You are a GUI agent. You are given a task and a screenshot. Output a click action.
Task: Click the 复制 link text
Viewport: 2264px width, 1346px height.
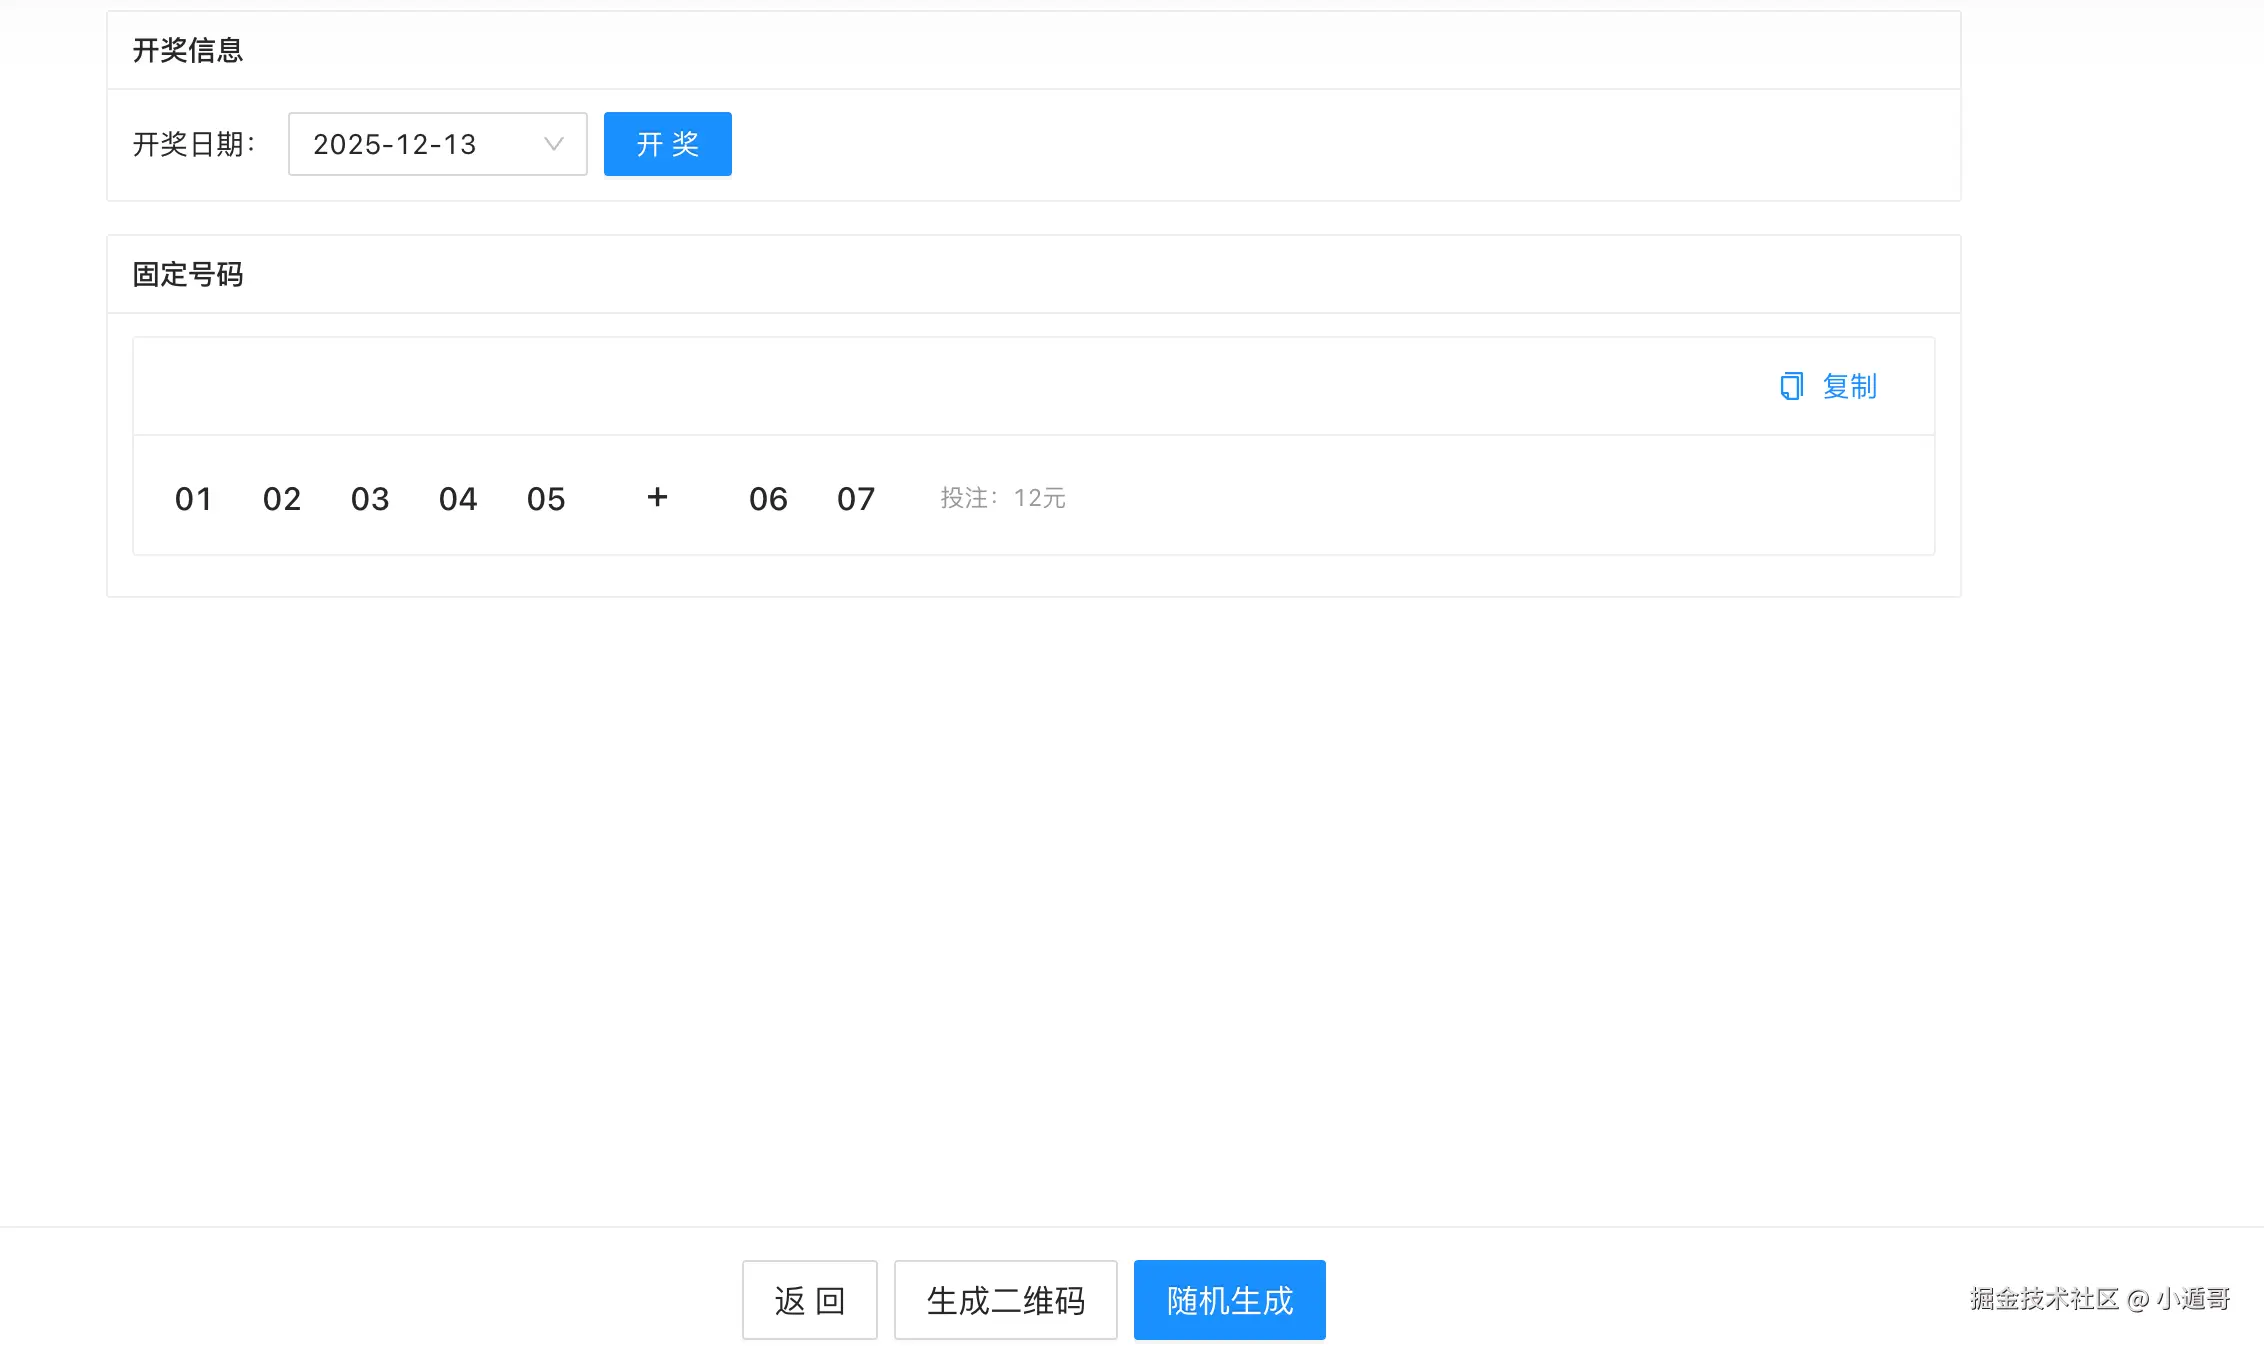(x=1849, y=386)
